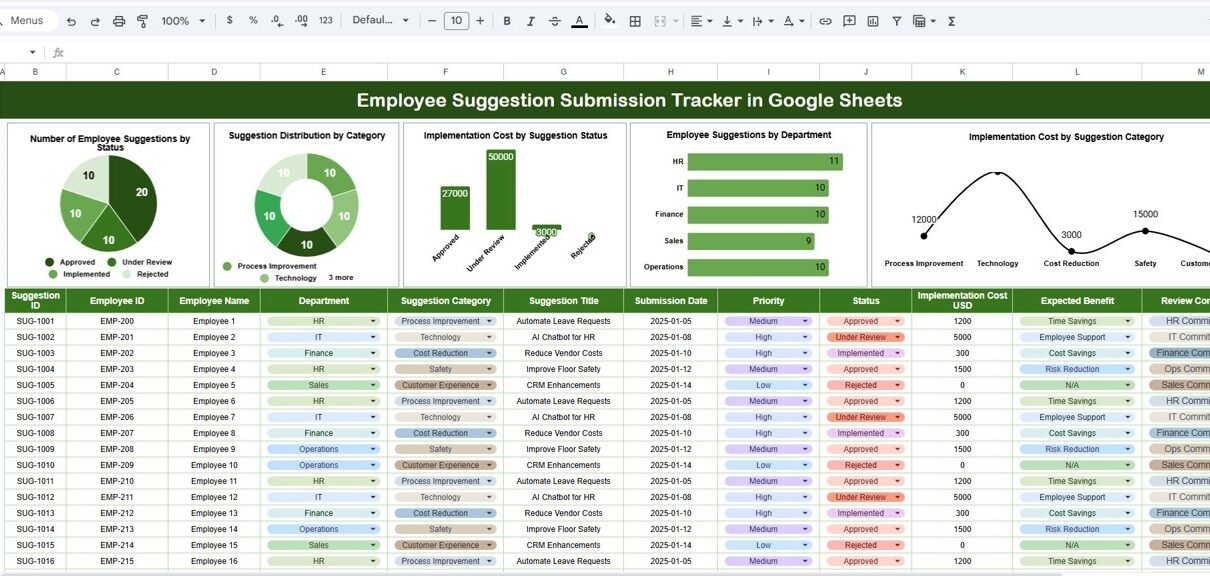Open the zoom 100% dropdown

point(183,21)
